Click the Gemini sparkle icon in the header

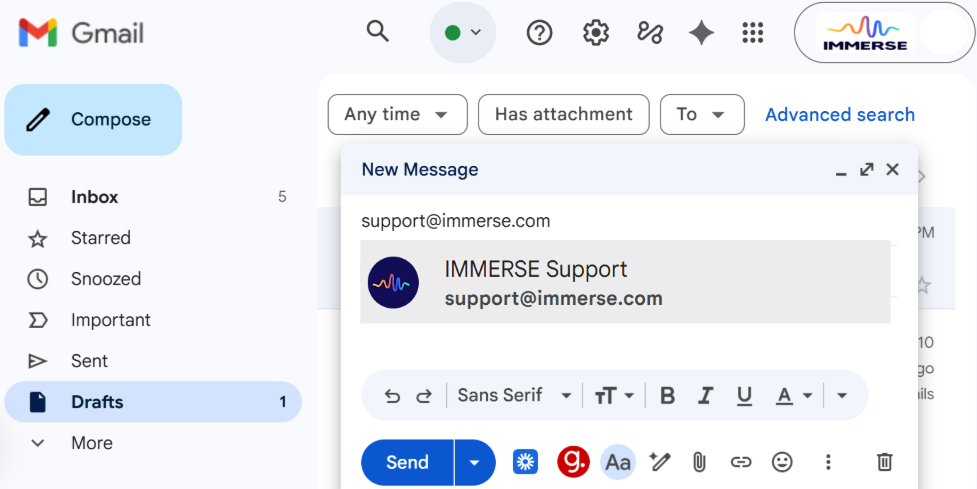701,33
